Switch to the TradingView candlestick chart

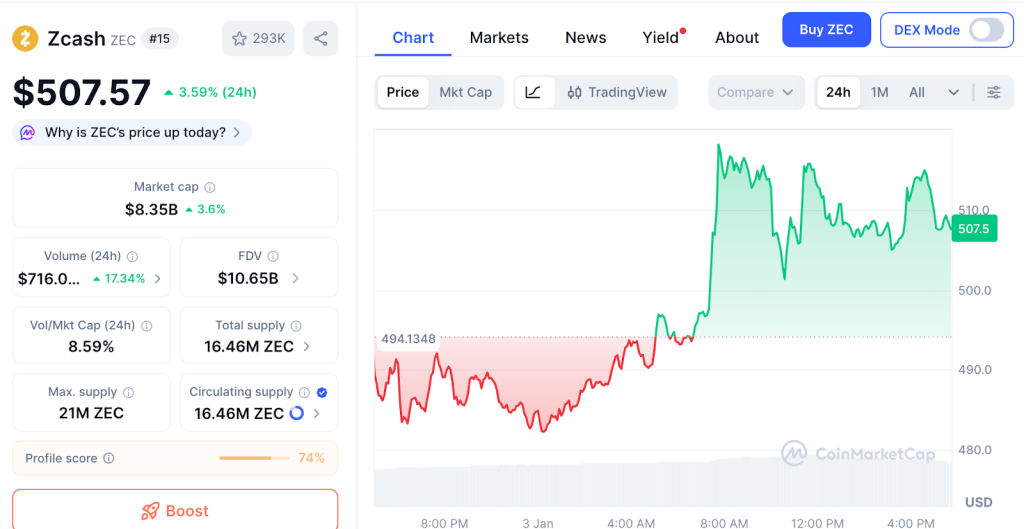617,92
